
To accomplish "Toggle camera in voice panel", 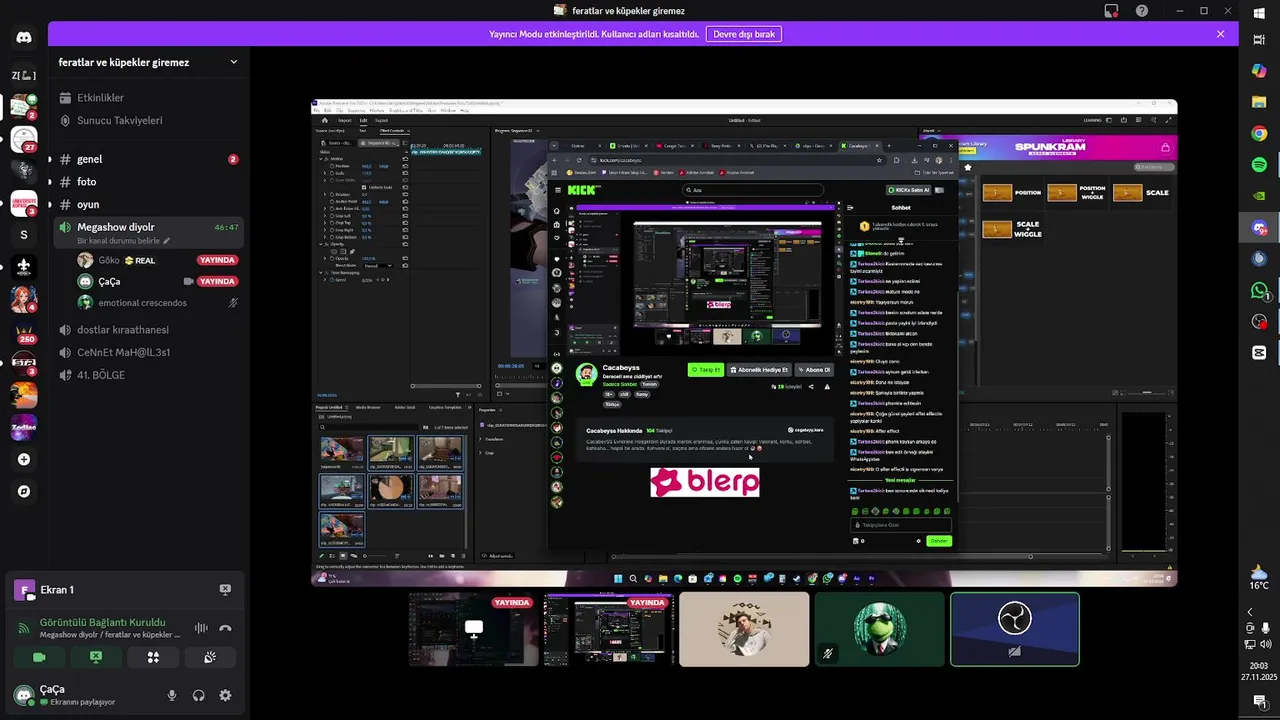I will tap(39, 657).
